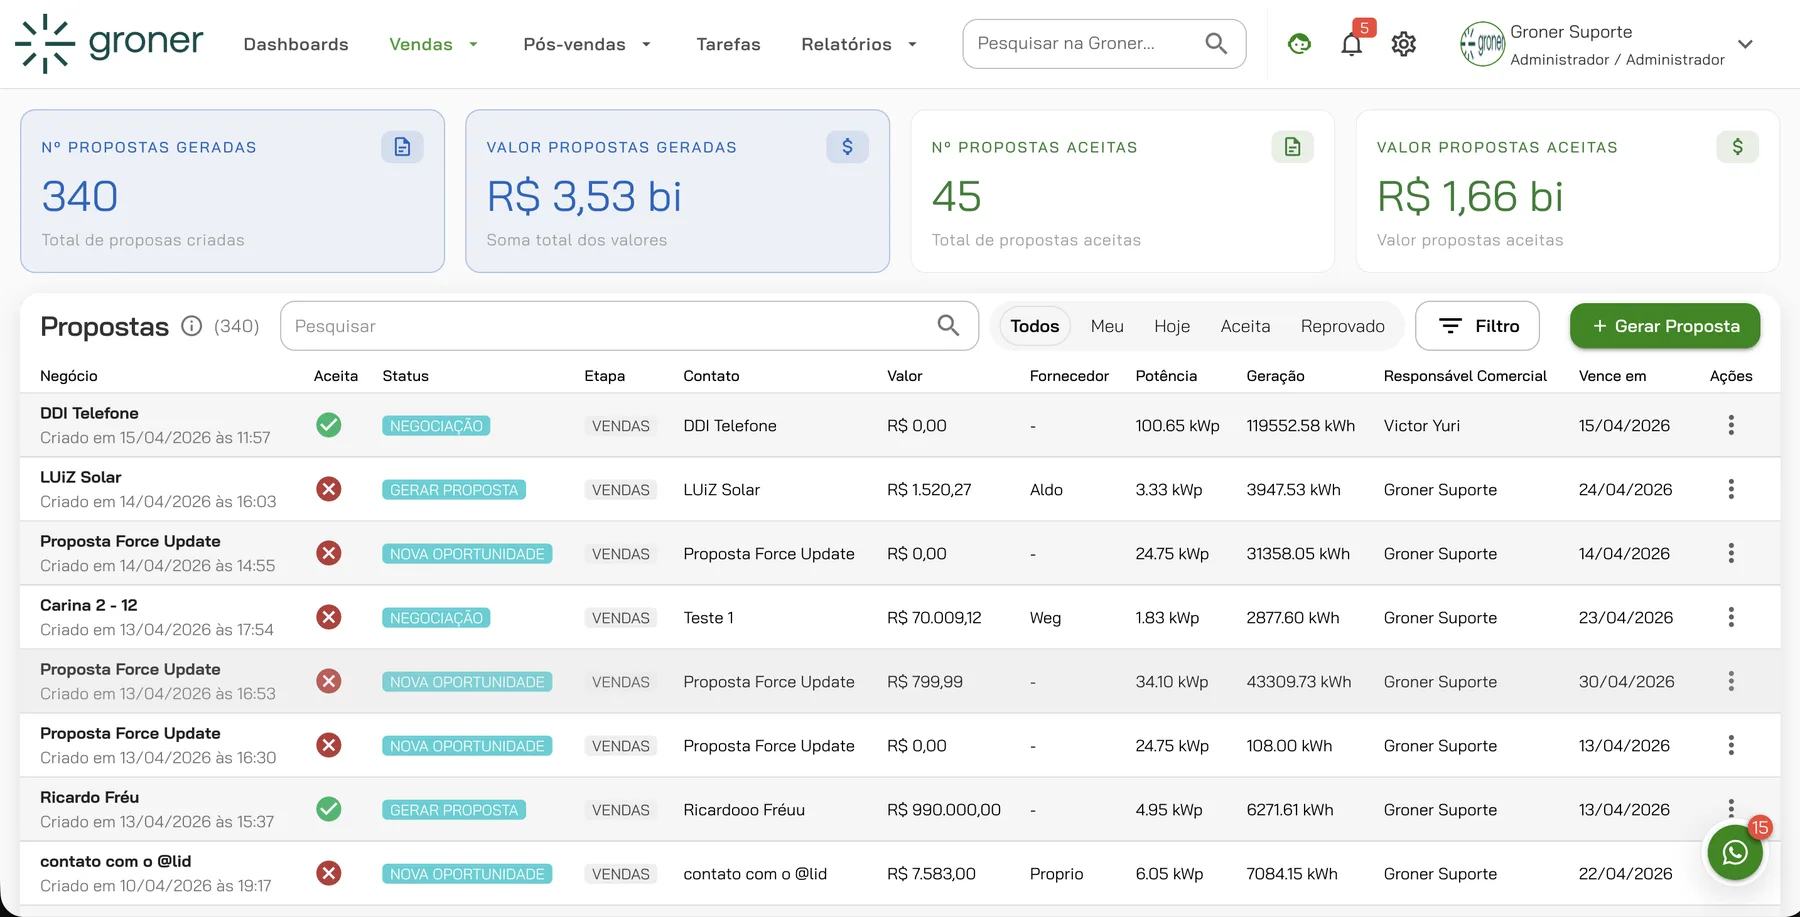Select the Hoje filter pill
This screenshot has width=1800, height=917.
pos(1172,326)
